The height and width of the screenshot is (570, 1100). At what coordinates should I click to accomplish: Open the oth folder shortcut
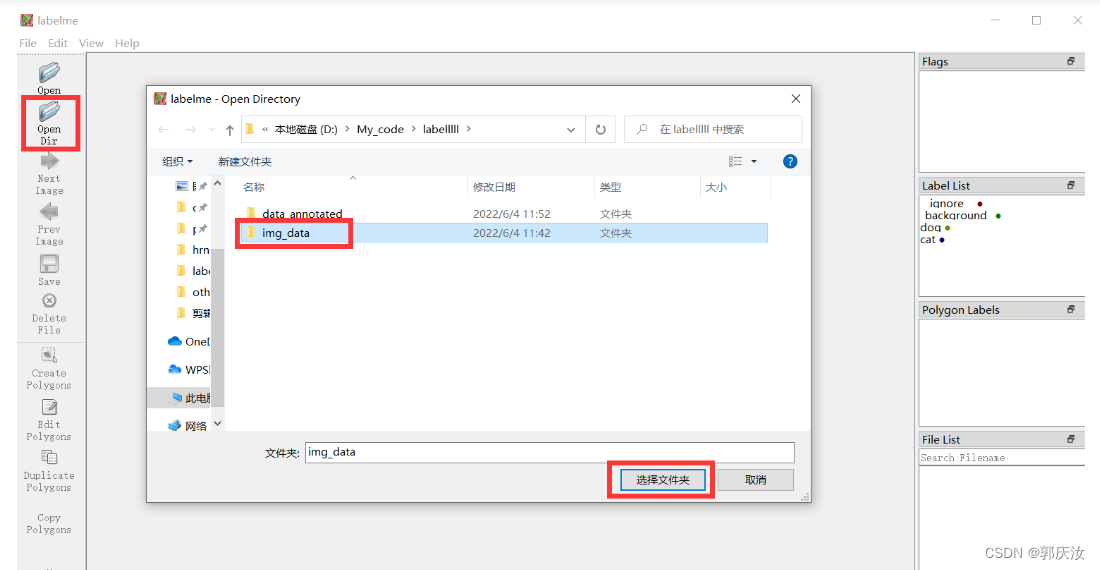192,292
